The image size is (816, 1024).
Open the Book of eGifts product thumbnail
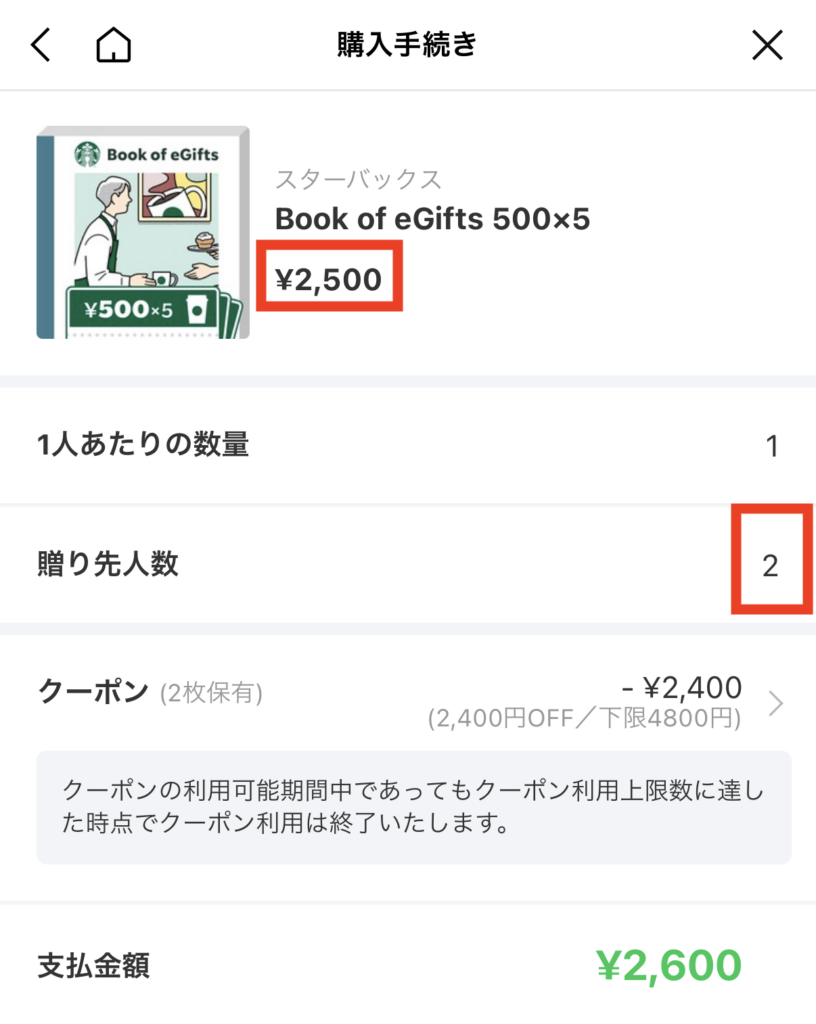pos(142,233)
